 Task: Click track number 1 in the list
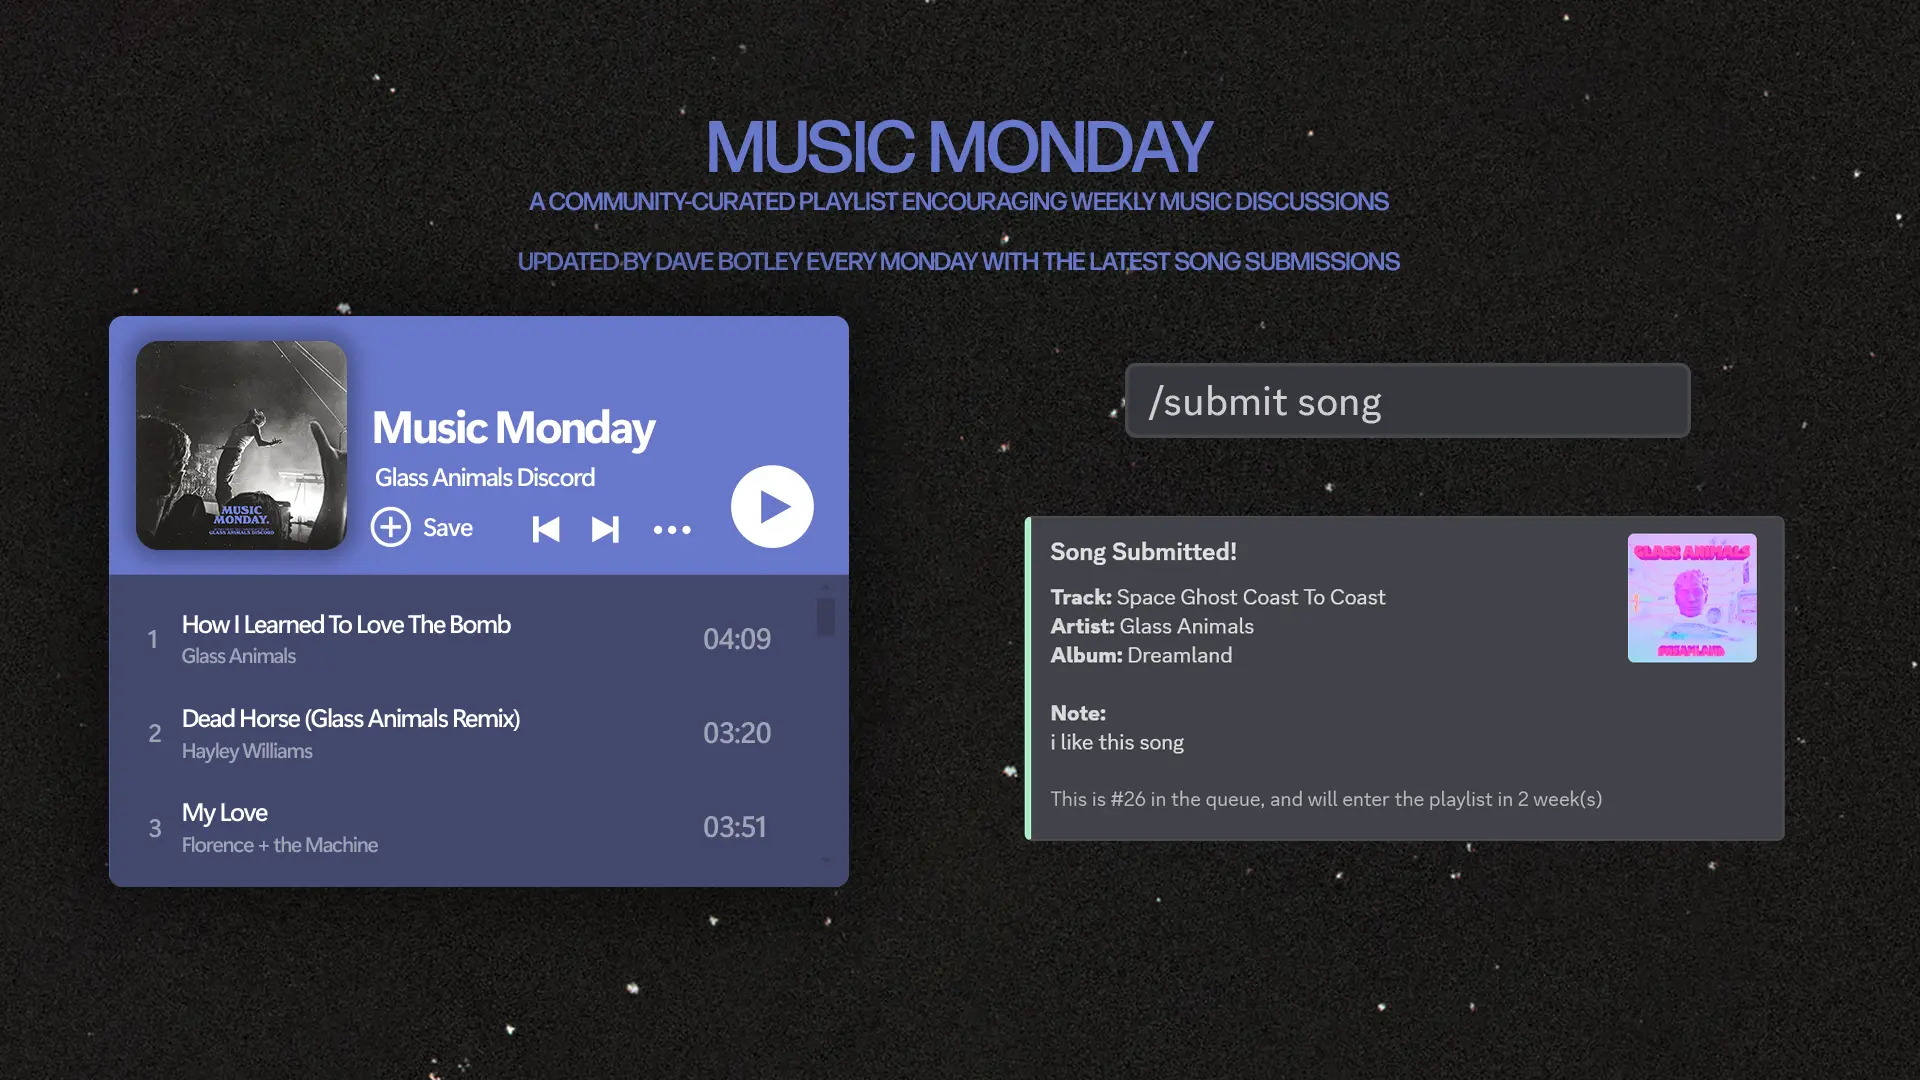[x=153, y=639]
